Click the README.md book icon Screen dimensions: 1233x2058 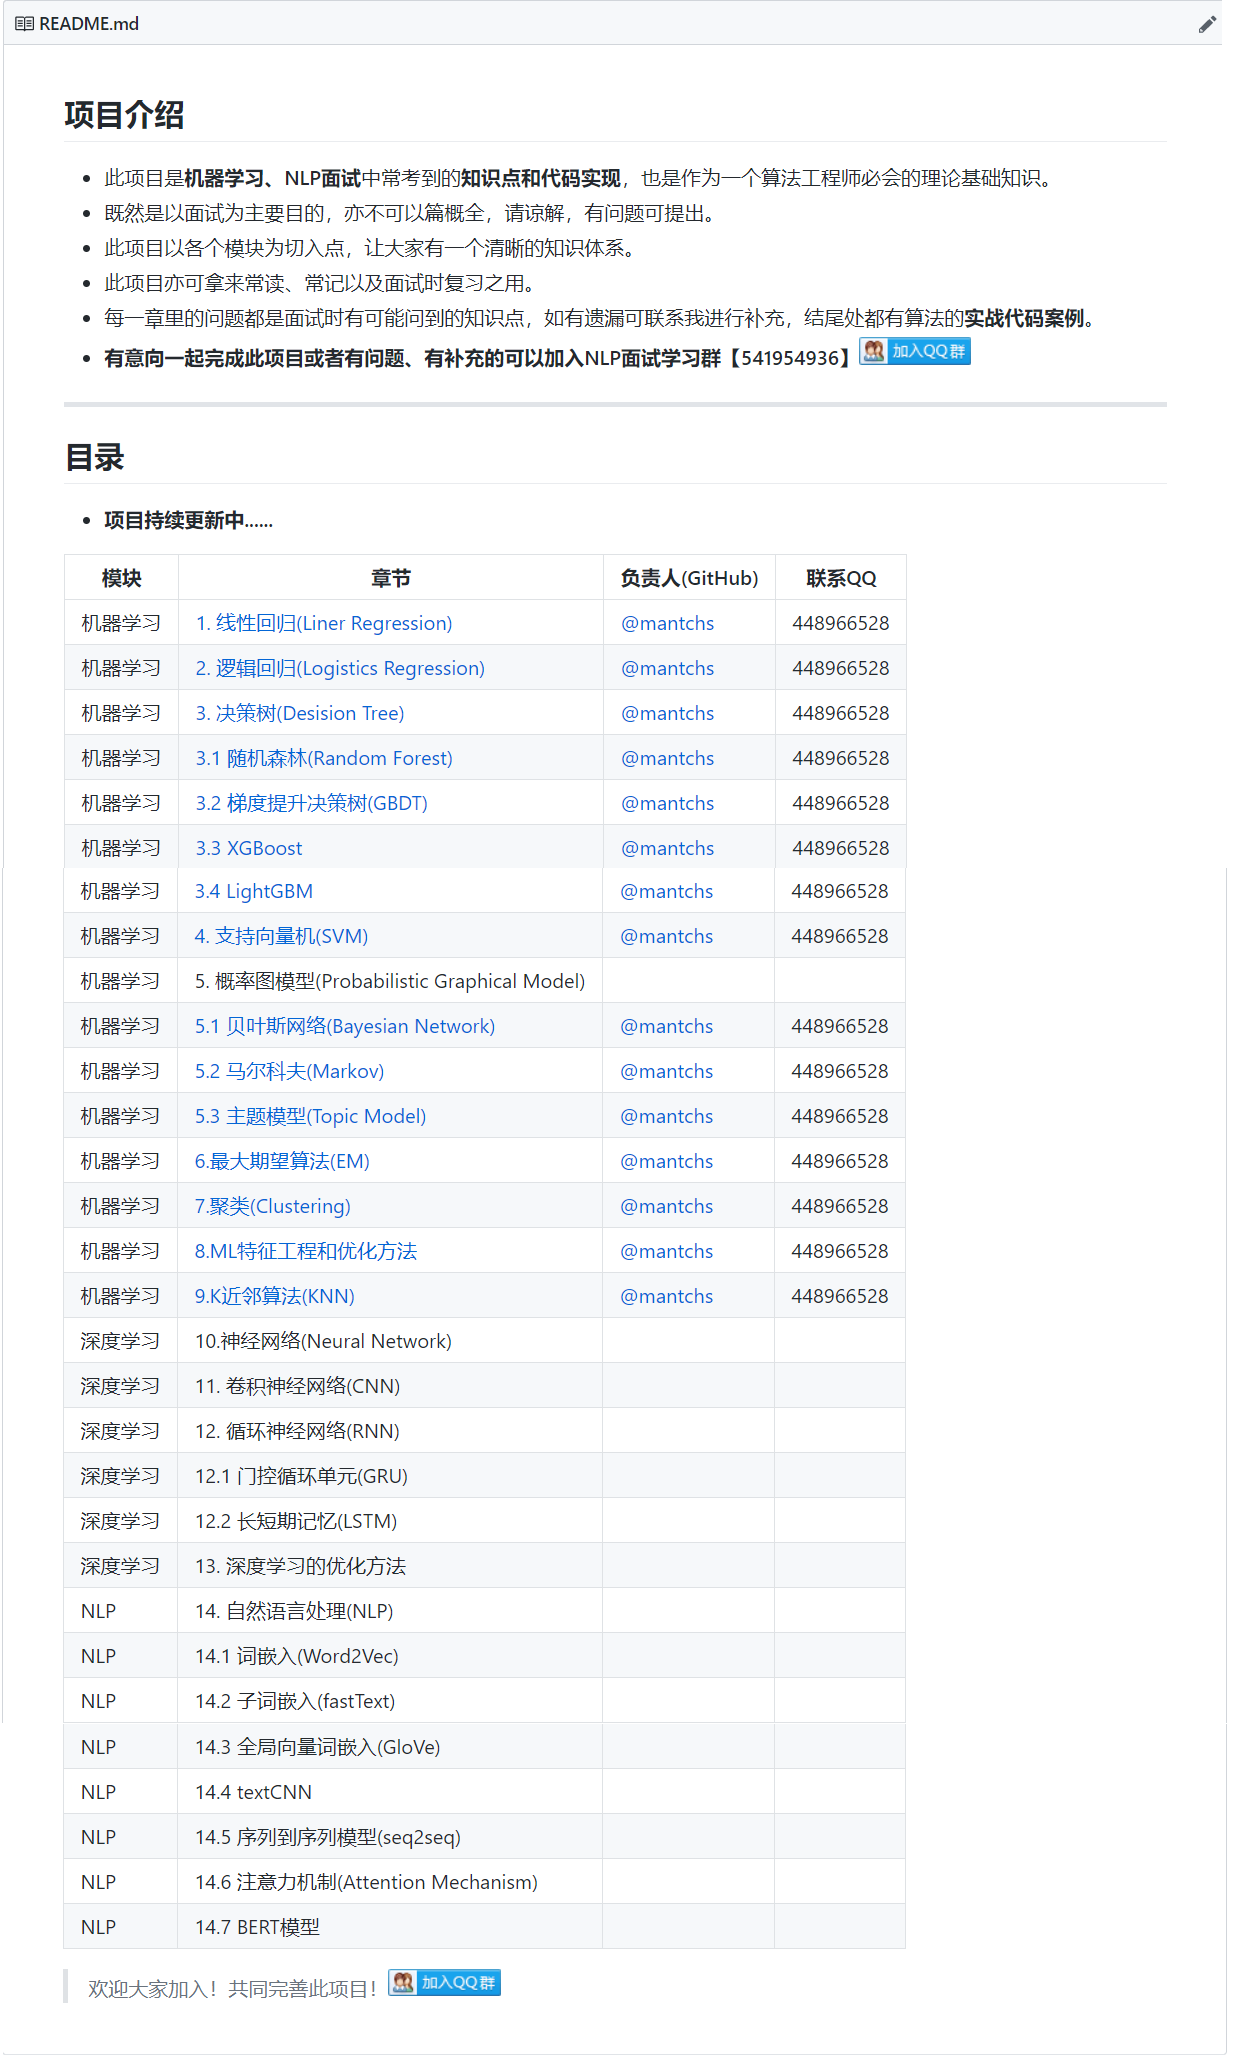(x=24, y=24)
